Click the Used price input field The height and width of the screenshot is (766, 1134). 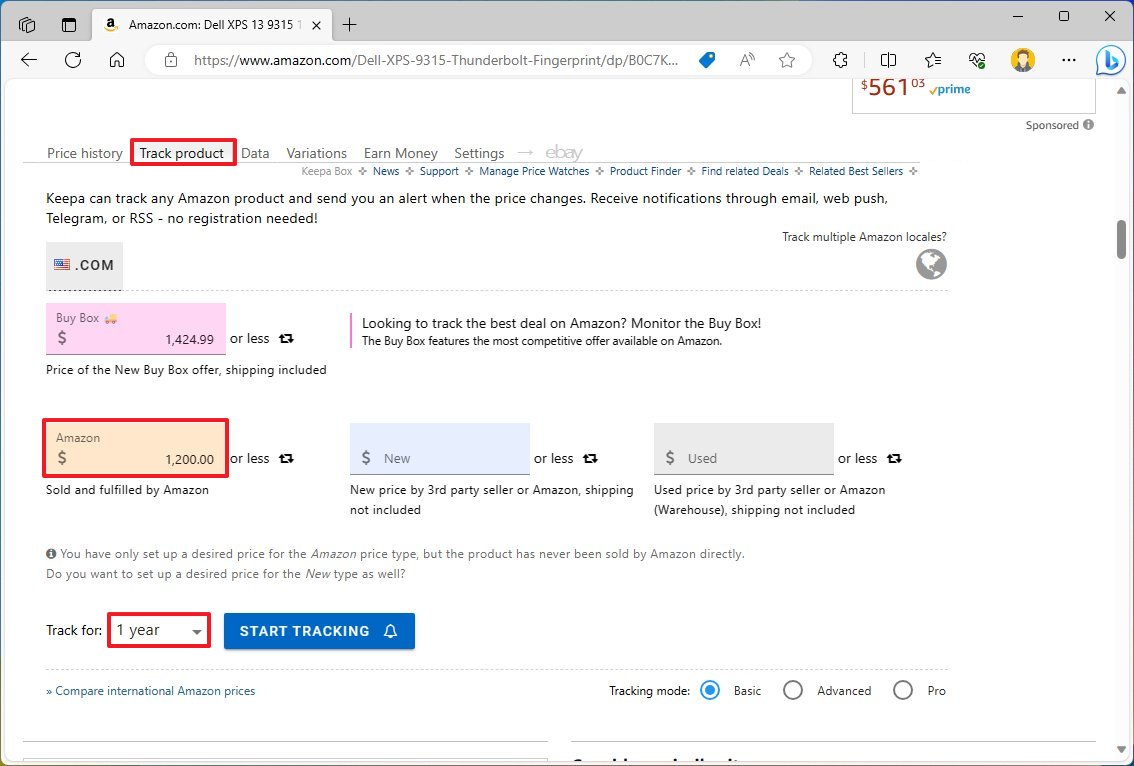tap(743, 449)
